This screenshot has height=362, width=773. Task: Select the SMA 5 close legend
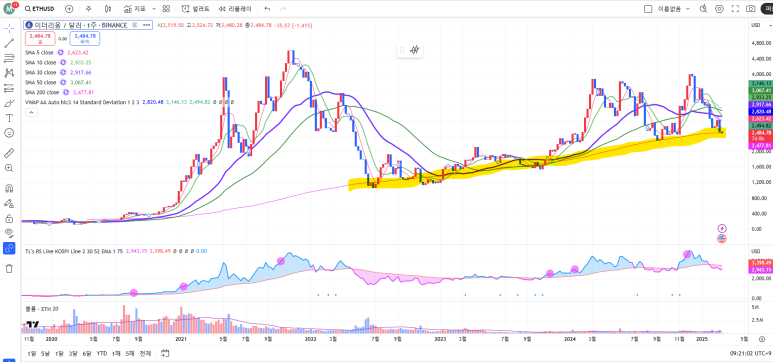tap(39, 52)
